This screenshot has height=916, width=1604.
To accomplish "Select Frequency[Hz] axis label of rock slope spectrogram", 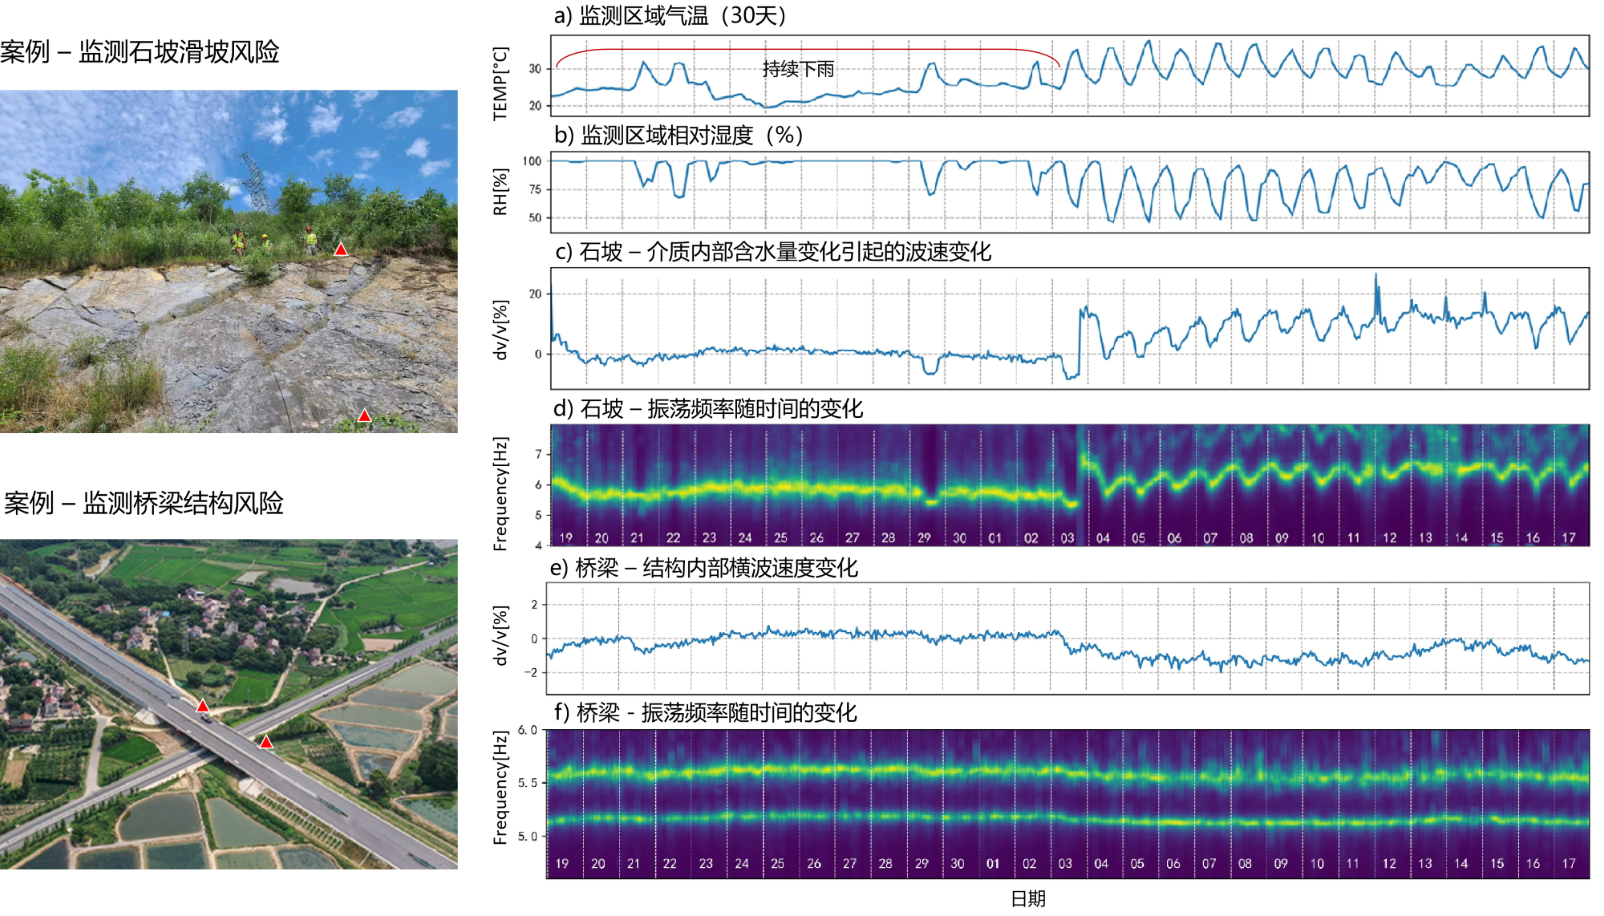I will (x=500, y=494).
